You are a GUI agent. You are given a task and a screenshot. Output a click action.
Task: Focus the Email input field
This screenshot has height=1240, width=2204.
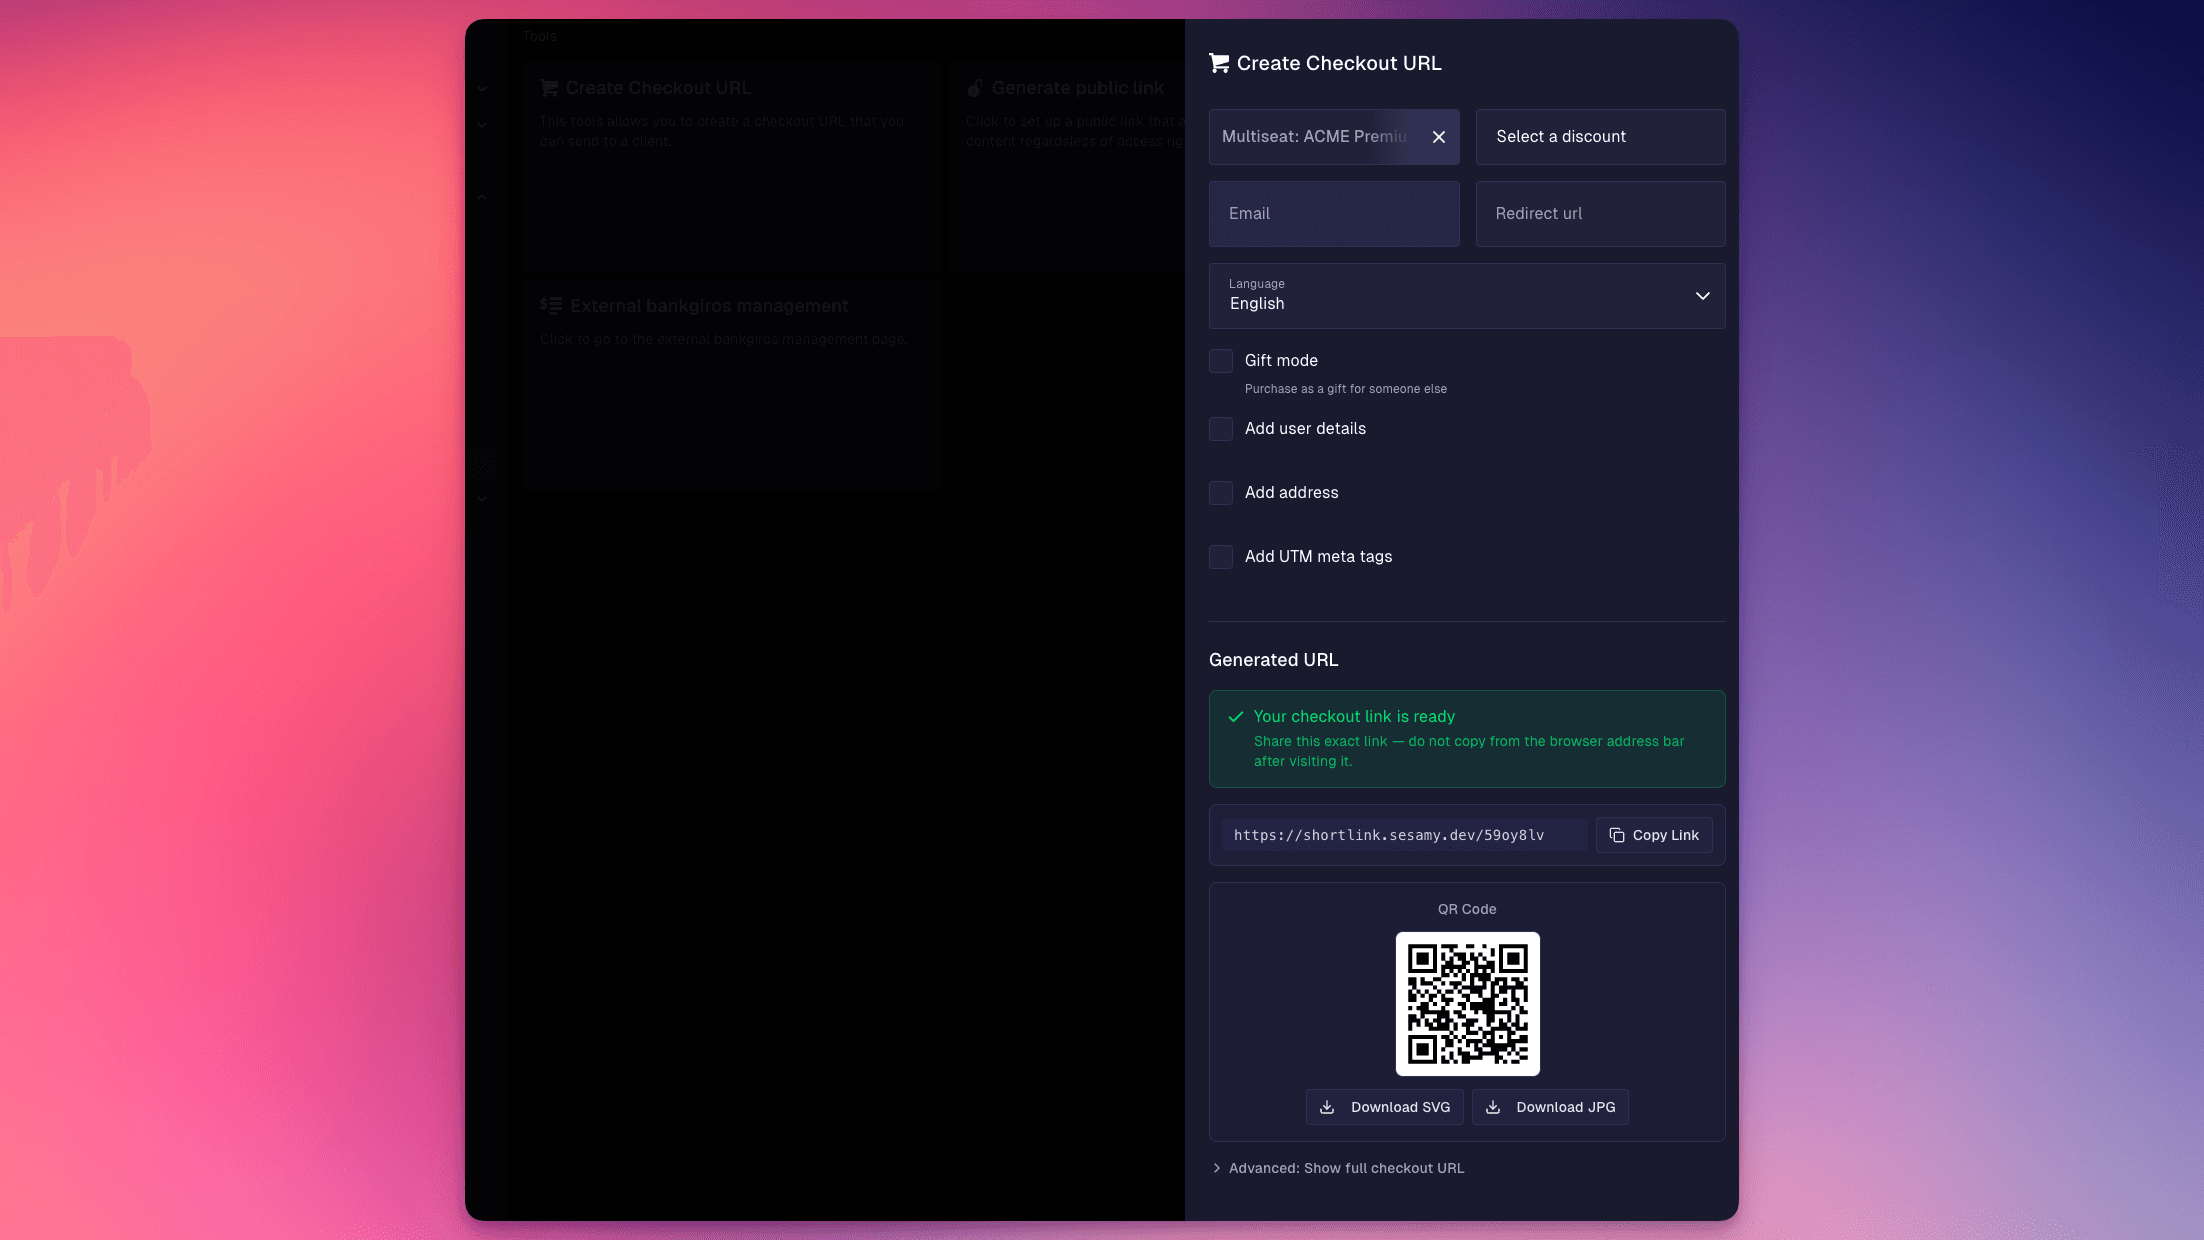click(1334, 214)
